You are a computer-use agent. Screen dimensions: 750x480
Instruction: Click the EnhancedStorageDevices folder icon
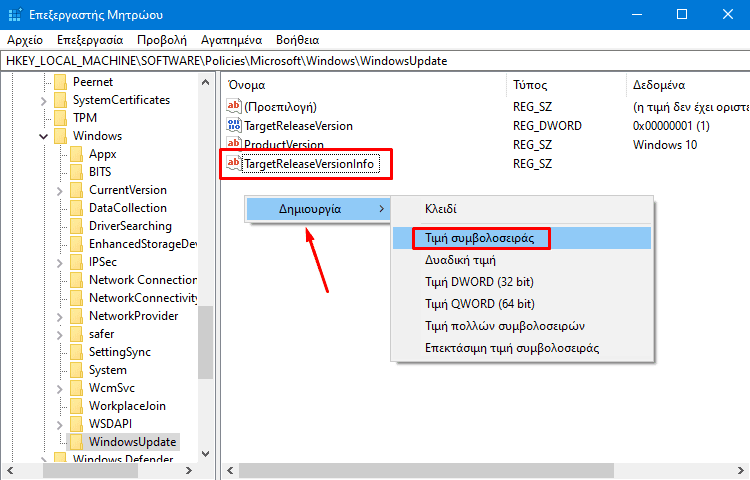[77, 244]
